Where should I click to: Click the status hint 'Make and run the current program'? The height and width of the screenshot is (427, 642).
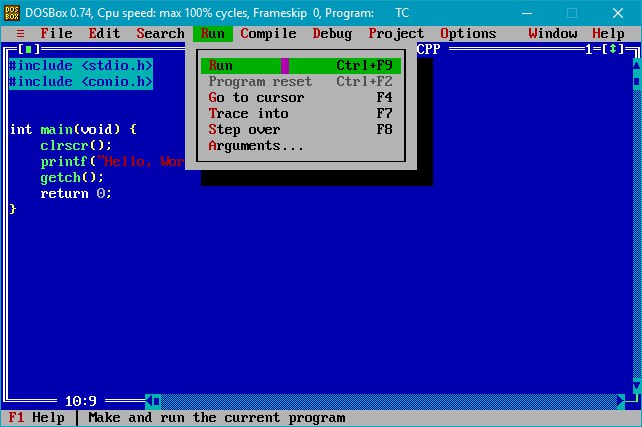tap(217, 418)
